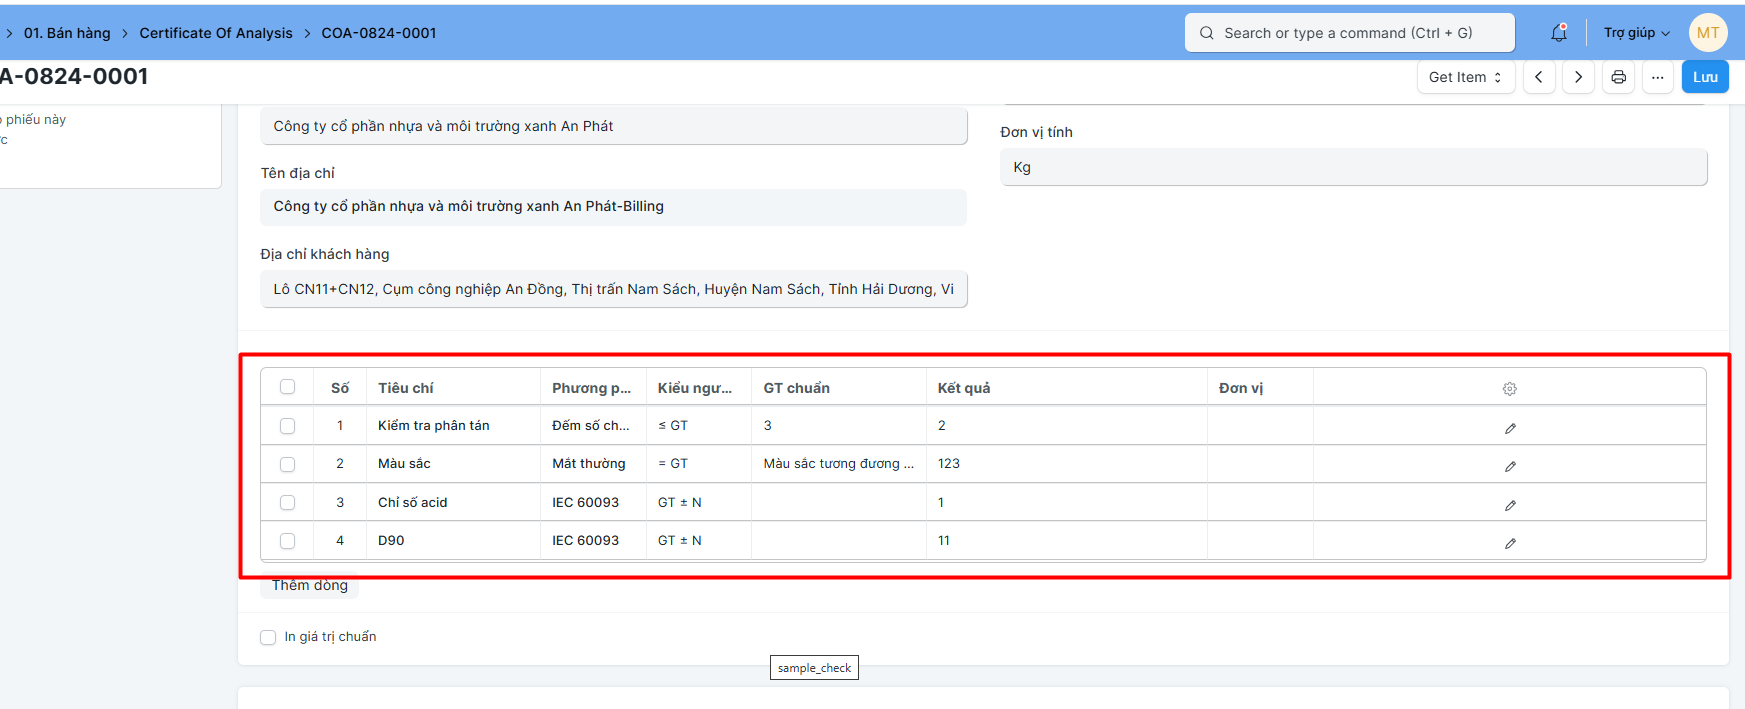
Task: Go to next document arrow
Action: coord(1578,77)
